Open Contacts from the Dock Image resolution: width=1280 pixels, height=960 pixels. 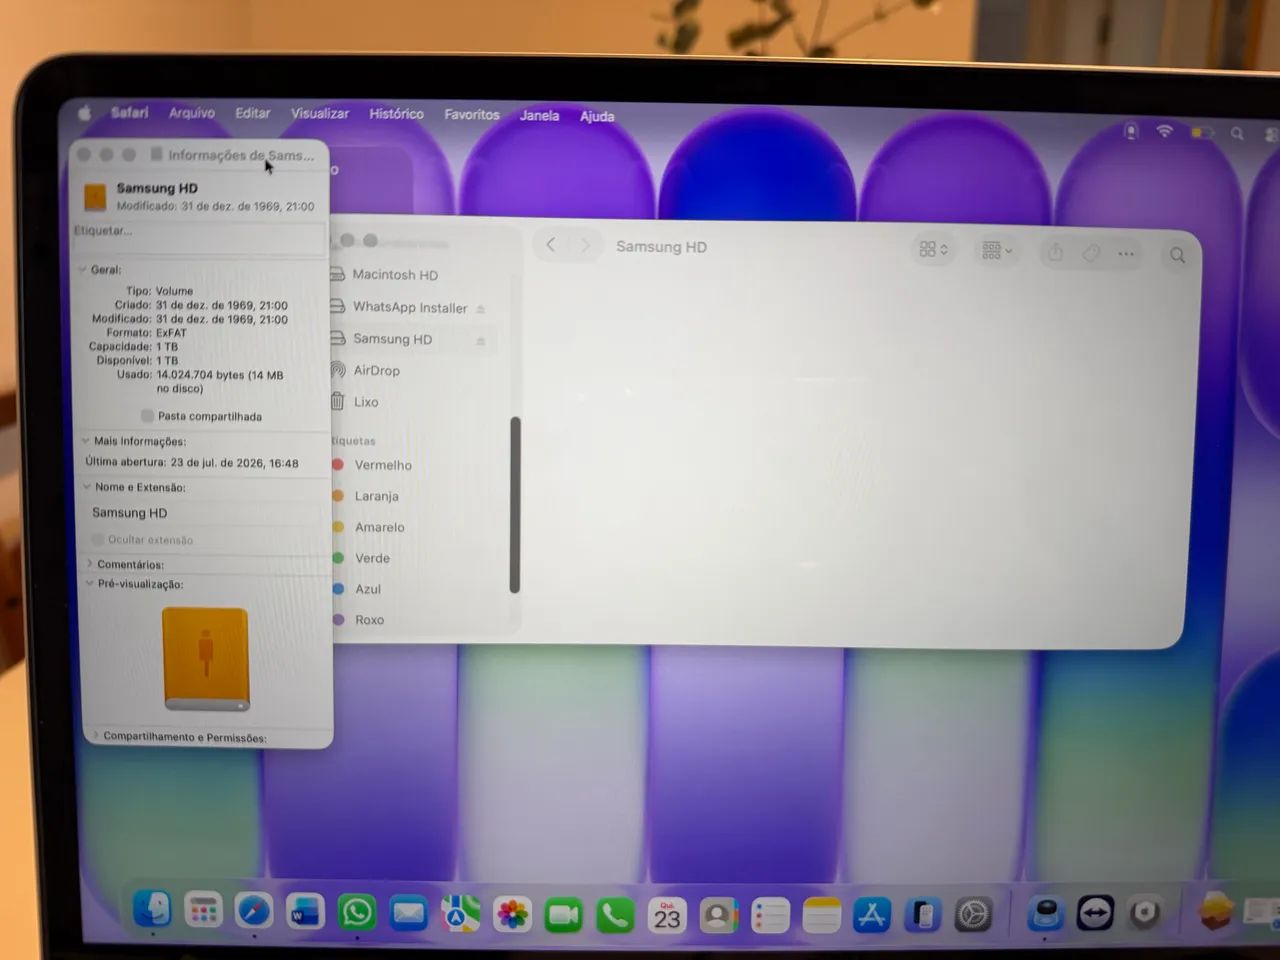(x=719, y=916)
